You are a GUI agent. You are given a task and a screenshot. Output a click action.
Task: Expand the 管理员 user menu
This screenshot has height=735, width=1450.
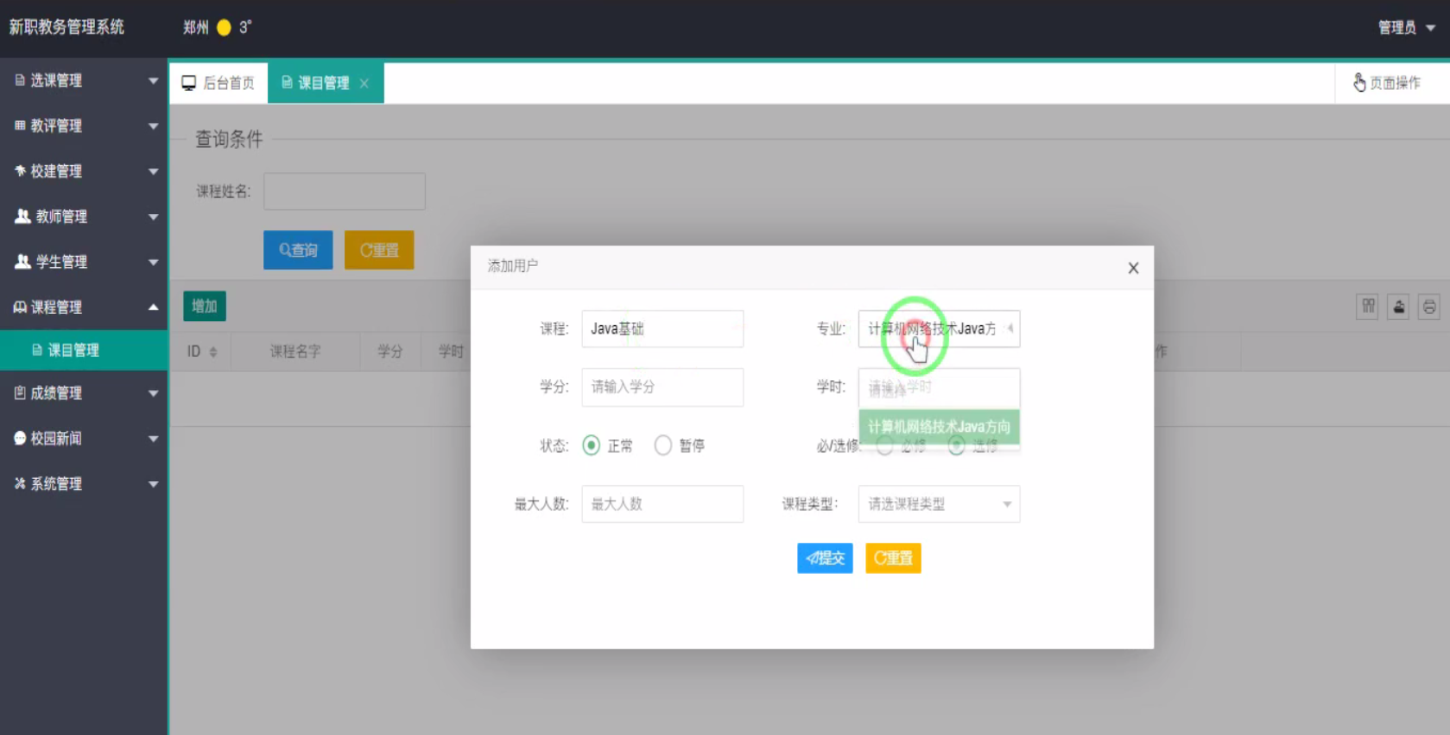(x=1406, y=28)
